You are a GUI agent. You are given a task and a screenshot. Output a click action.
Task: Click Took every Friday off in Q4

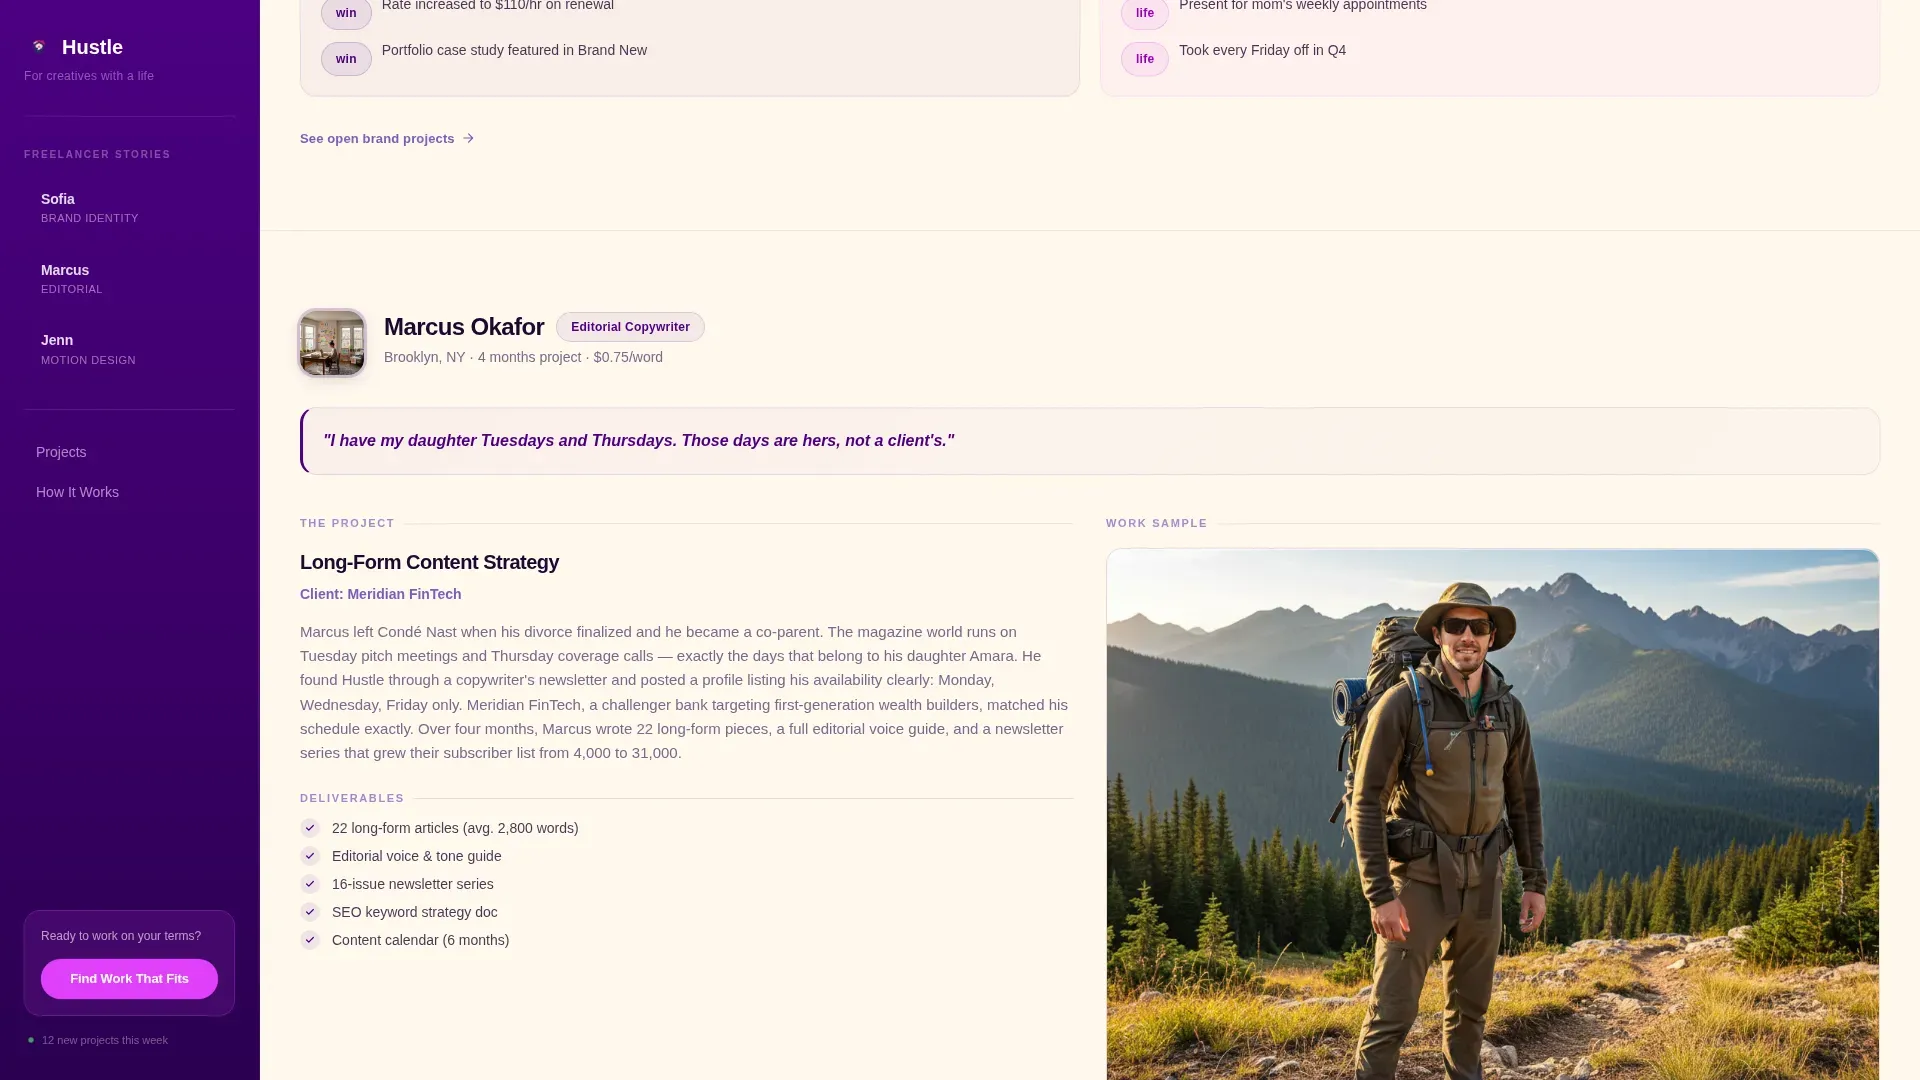pos(1262,50)
